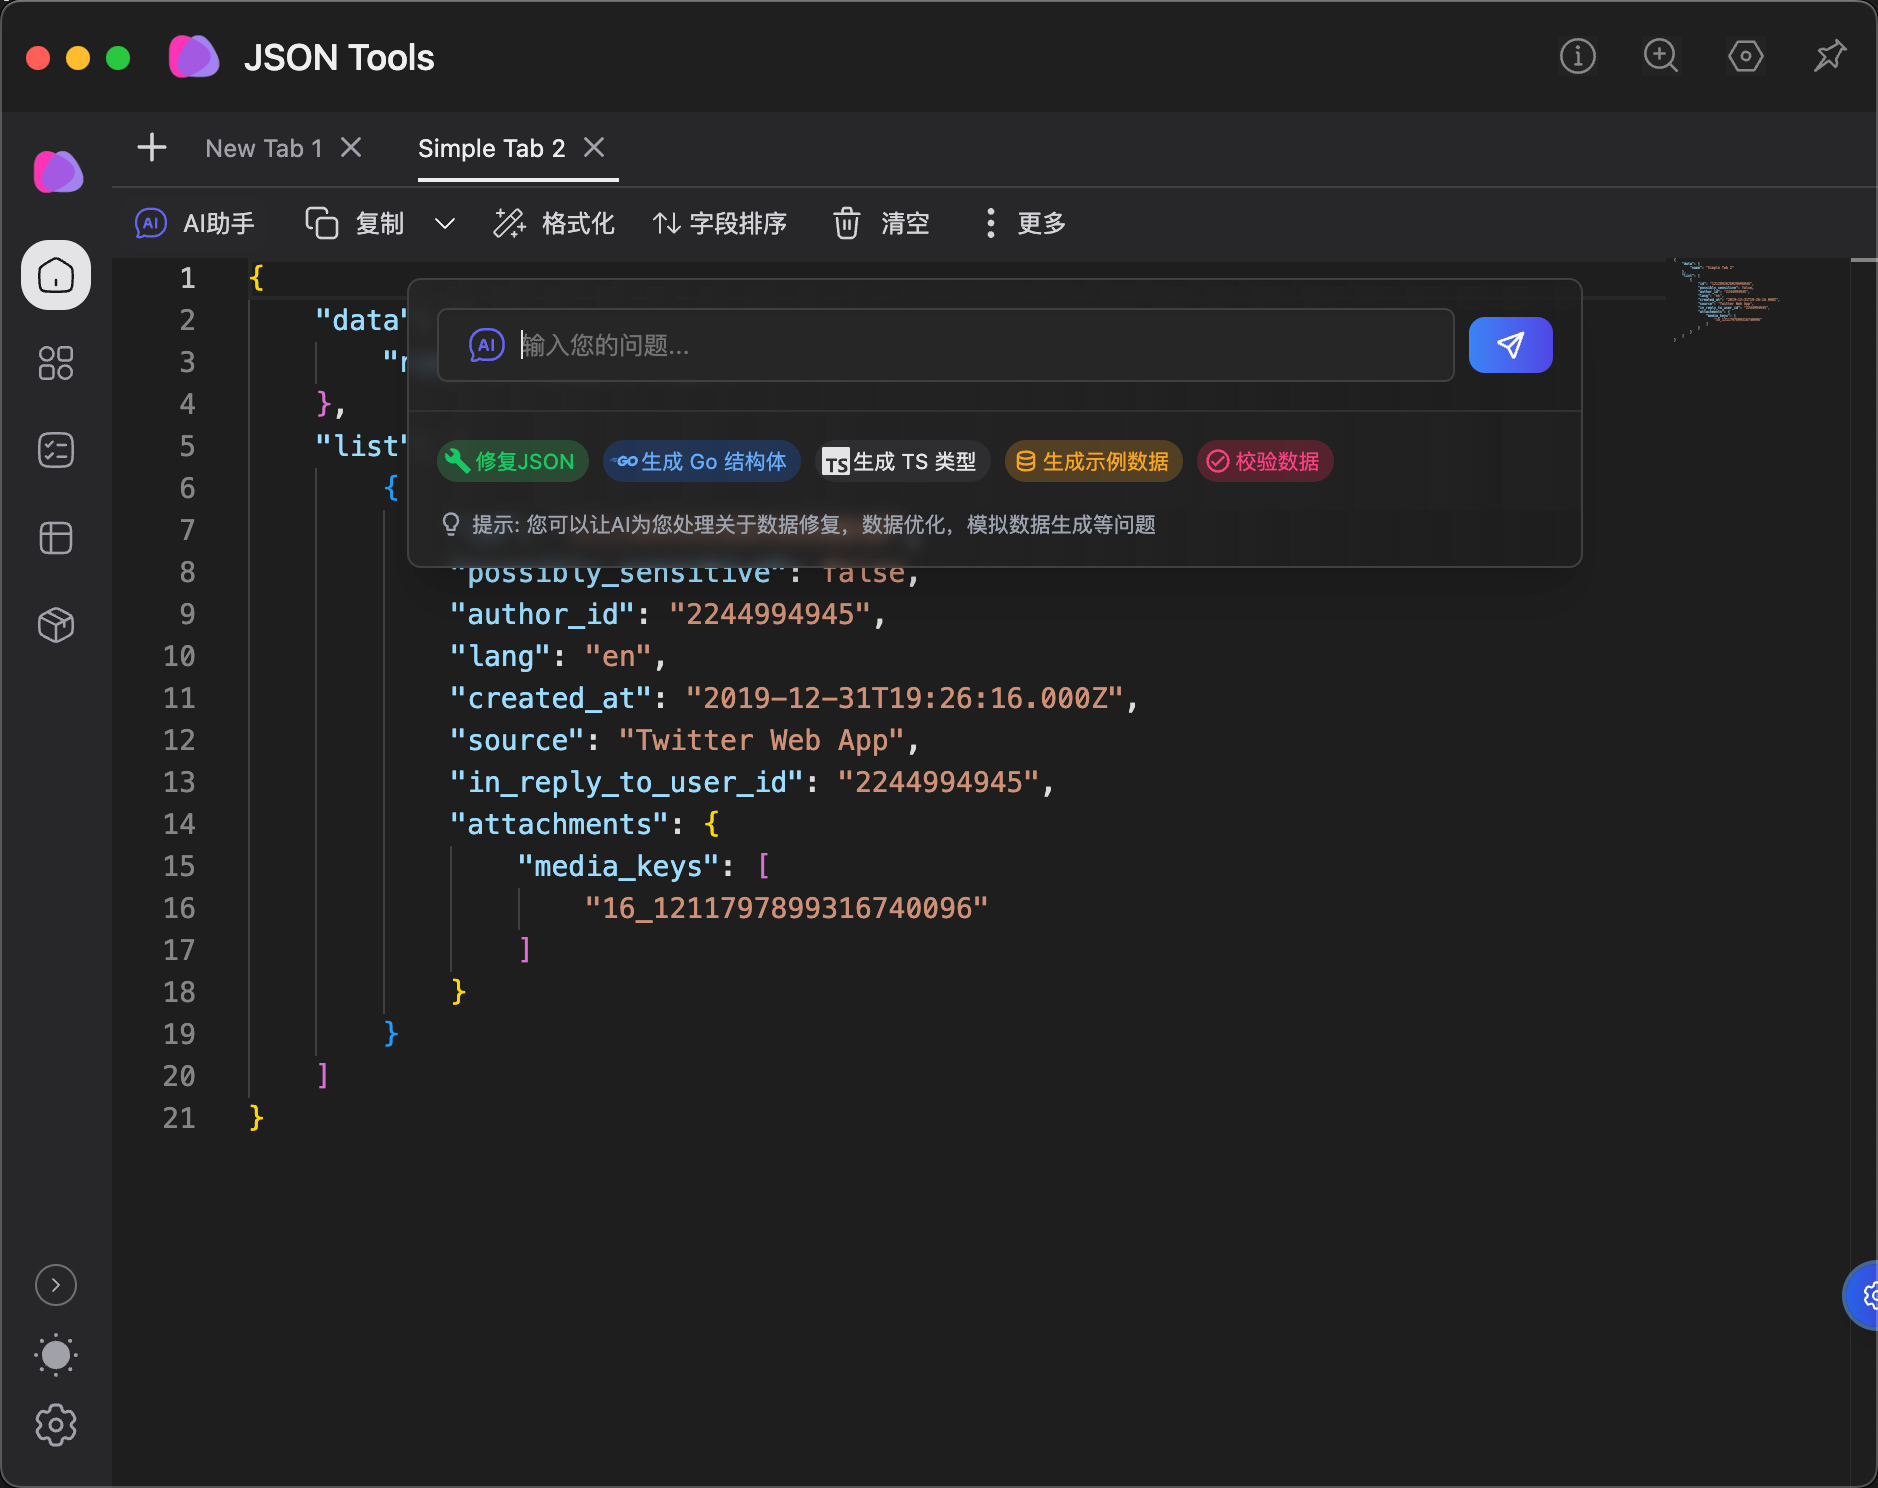The image size is (1878, 1488).
Task: Open the checklist sidebar icon
Action: tap(56, 450)
